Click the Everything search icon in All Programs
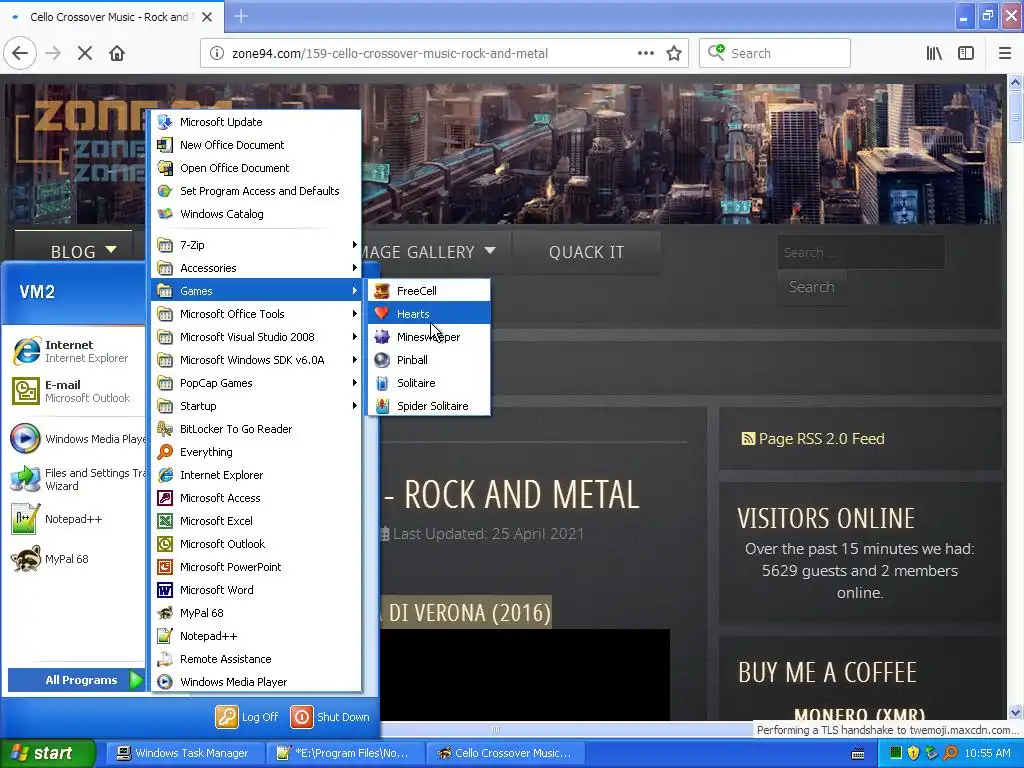This screenshot has height=768, width=1024. click(165, 452)
